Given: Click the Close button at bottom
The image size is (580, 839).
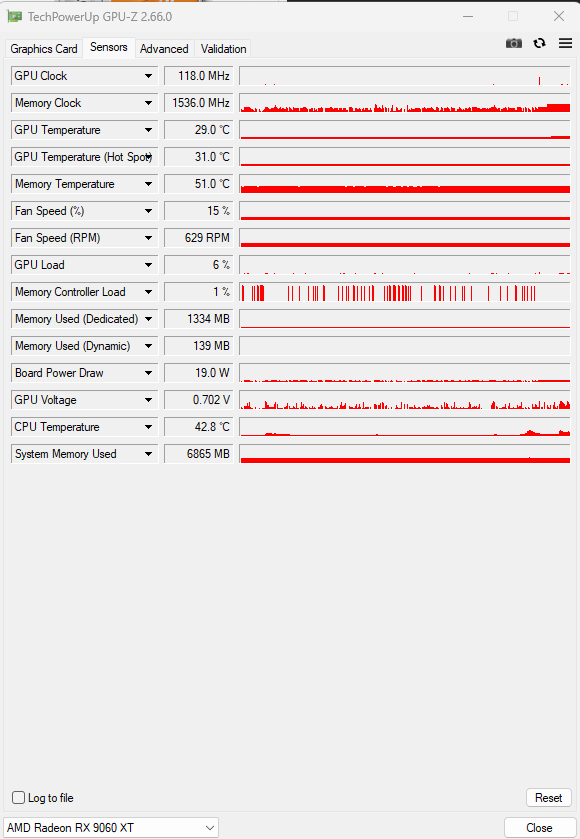Looking at the screenshot, I should click(x=539, y=828).
